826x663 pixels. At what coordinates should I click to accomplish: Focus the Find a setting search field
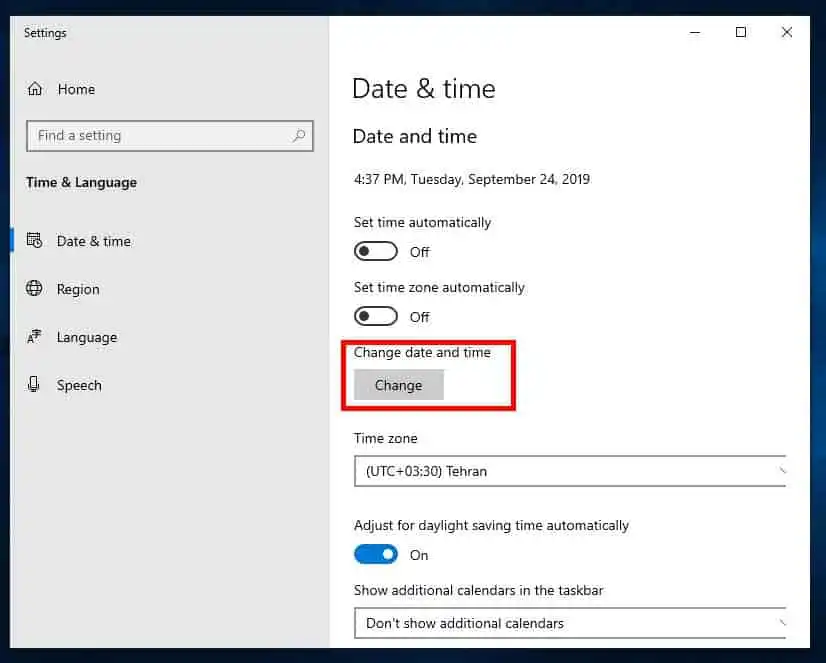(x=160, y=136)
